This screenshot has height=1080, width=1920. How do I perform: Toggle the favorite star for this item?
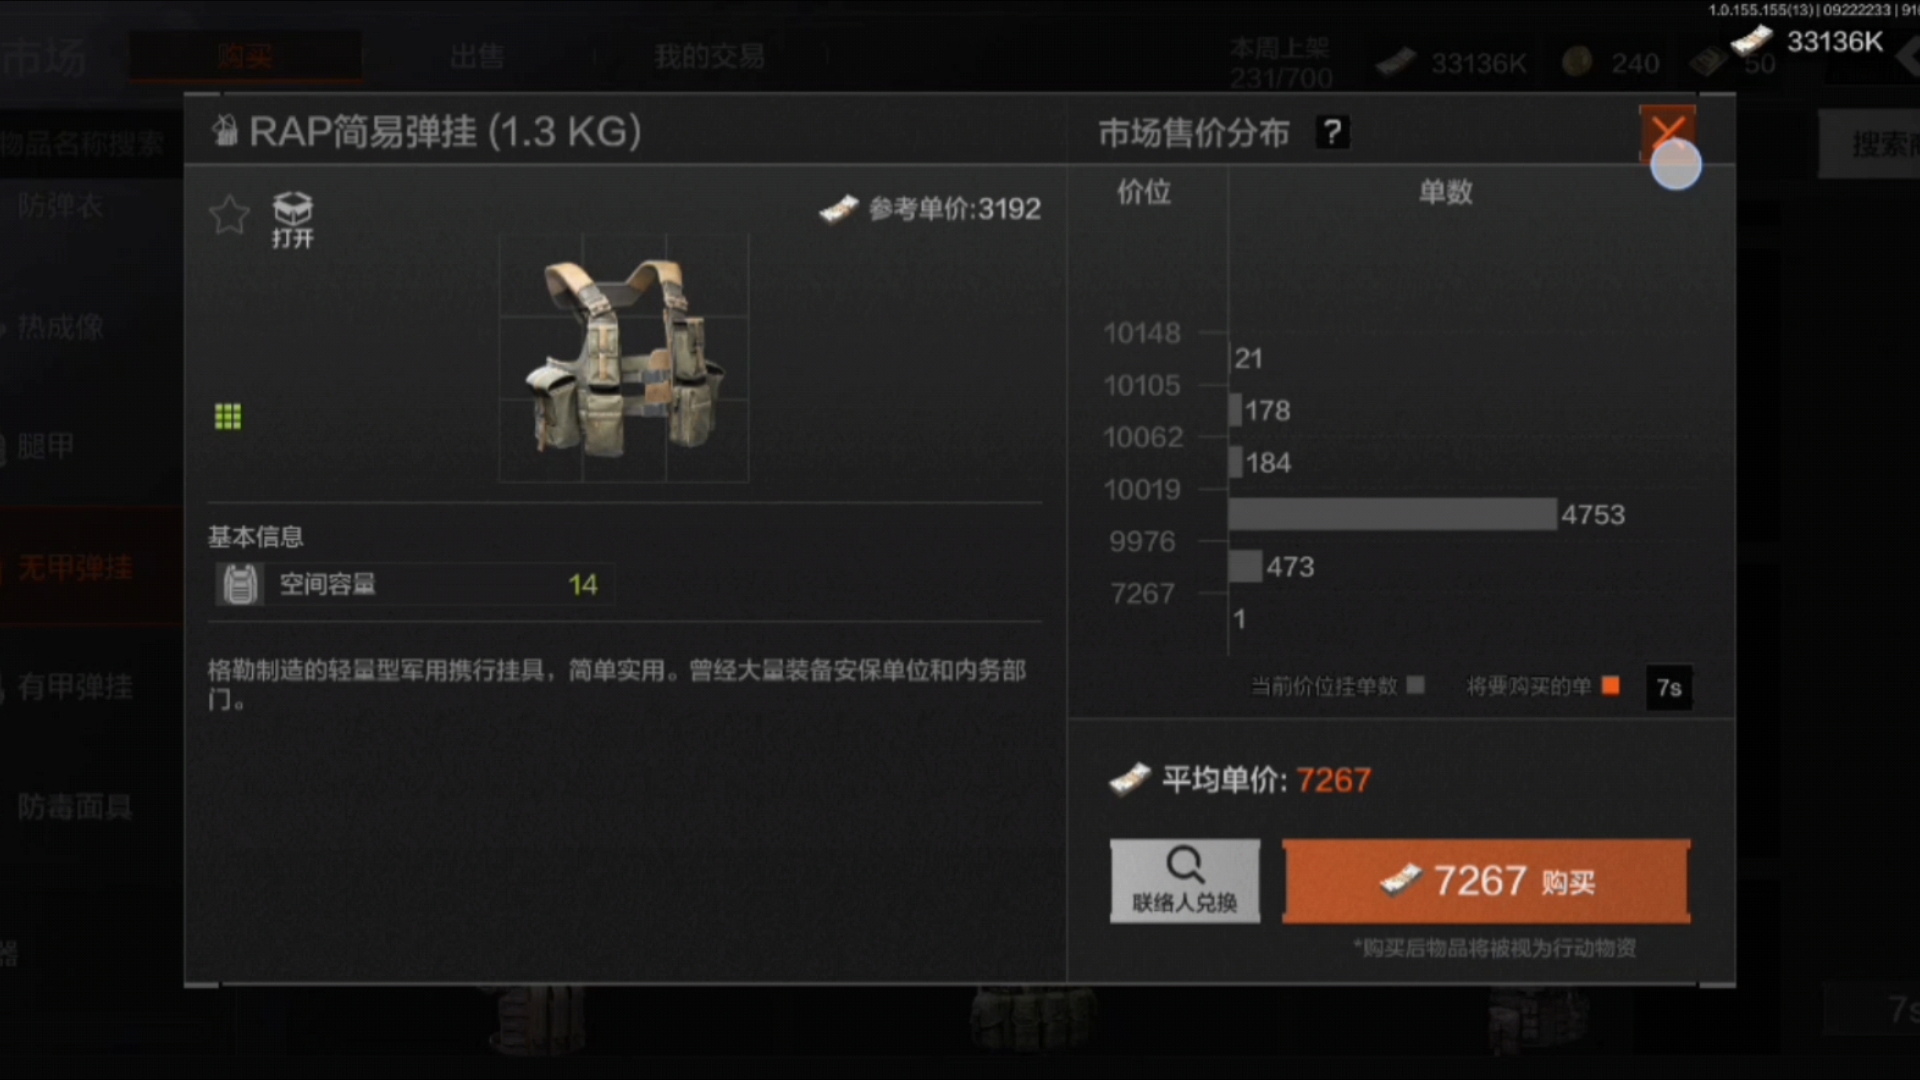[x=229, y=214]
